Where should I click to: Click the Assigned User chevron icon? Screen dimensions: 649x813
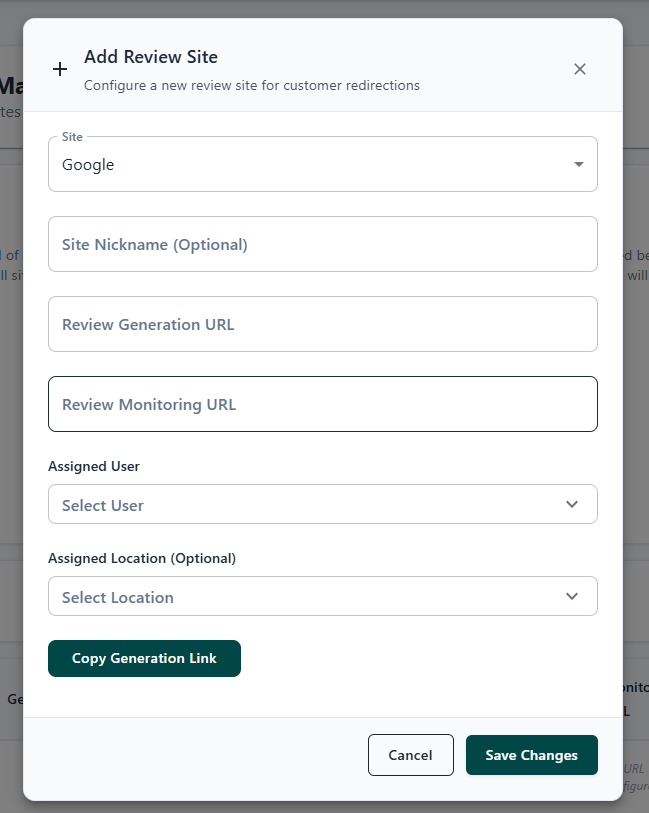point(572,504)
